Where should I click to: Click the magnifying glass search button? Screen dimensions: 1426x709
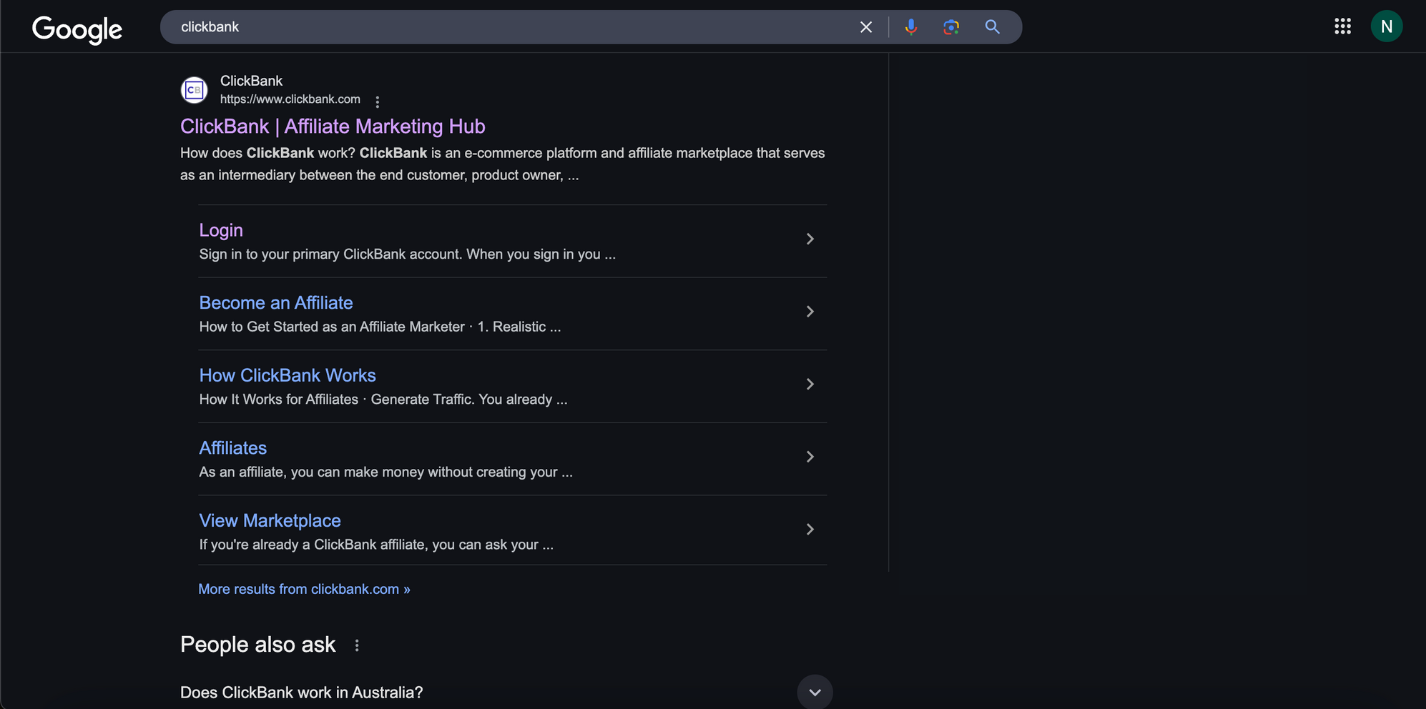coord(992,27)
